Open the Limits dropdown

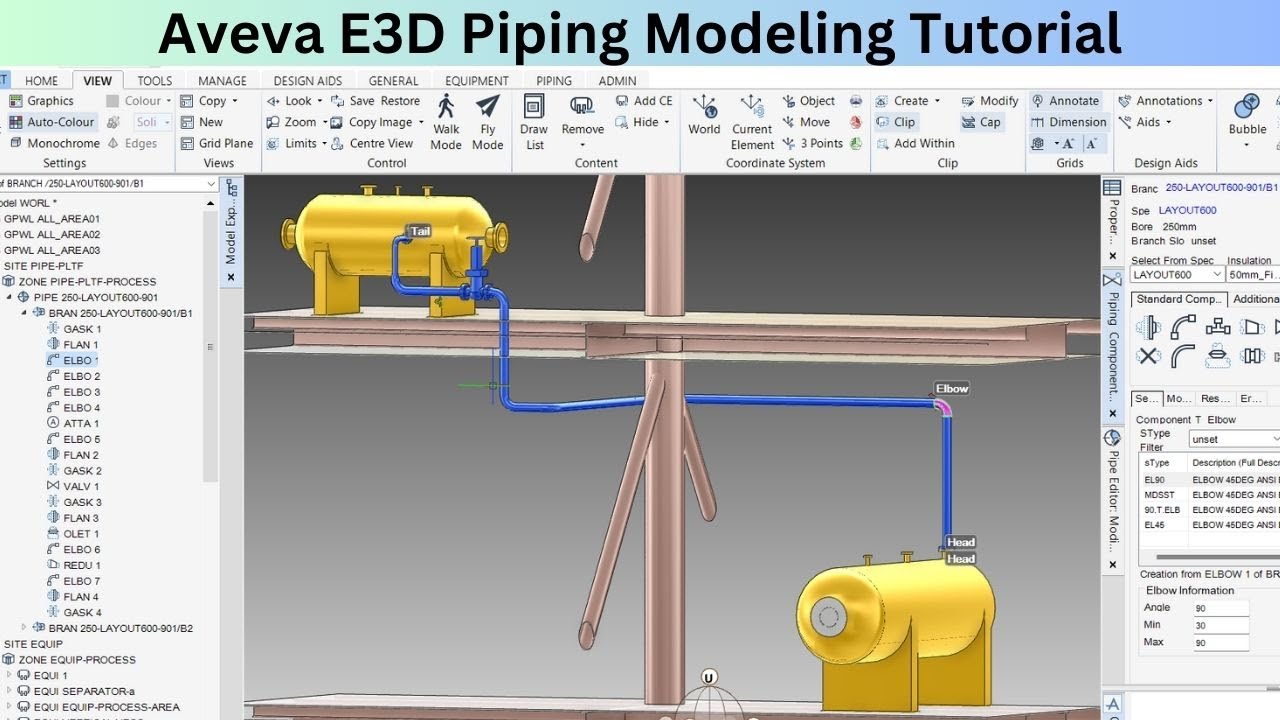click(x=296, y=143)
